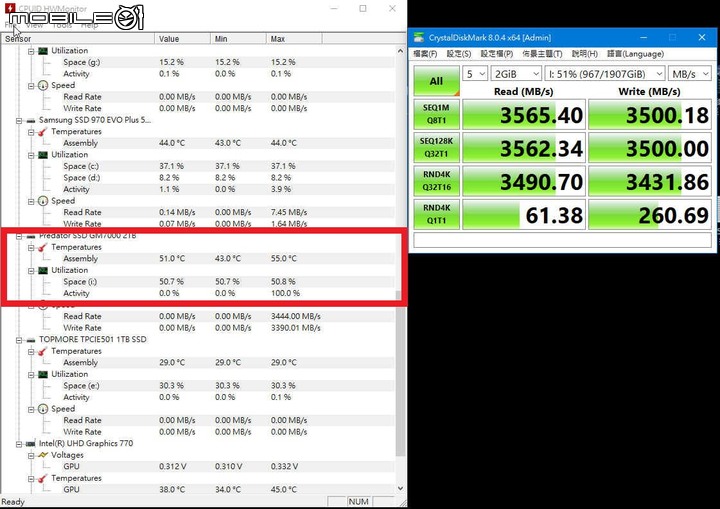
Task: Select the 3390.01 MB/s max write rate value
Action: [x=296, y=328]
